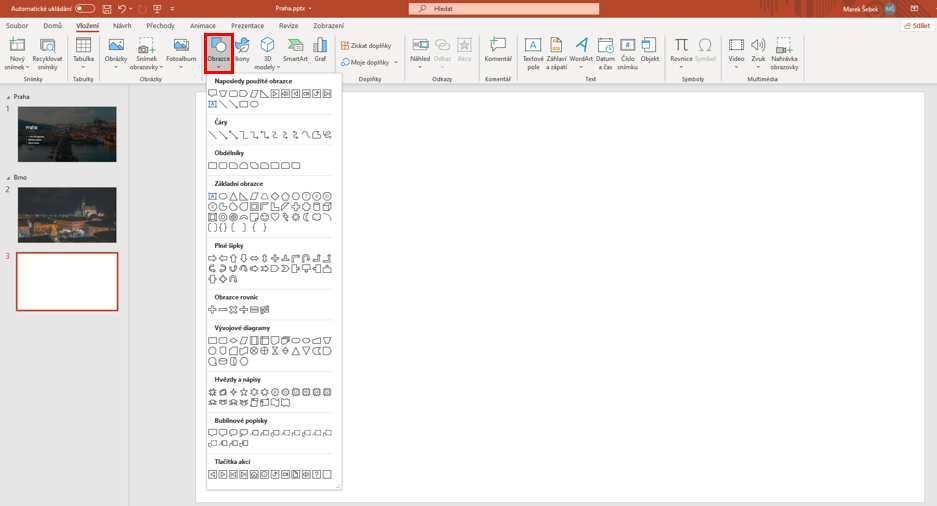Select slide 1 thumbnail

(67, 134)
